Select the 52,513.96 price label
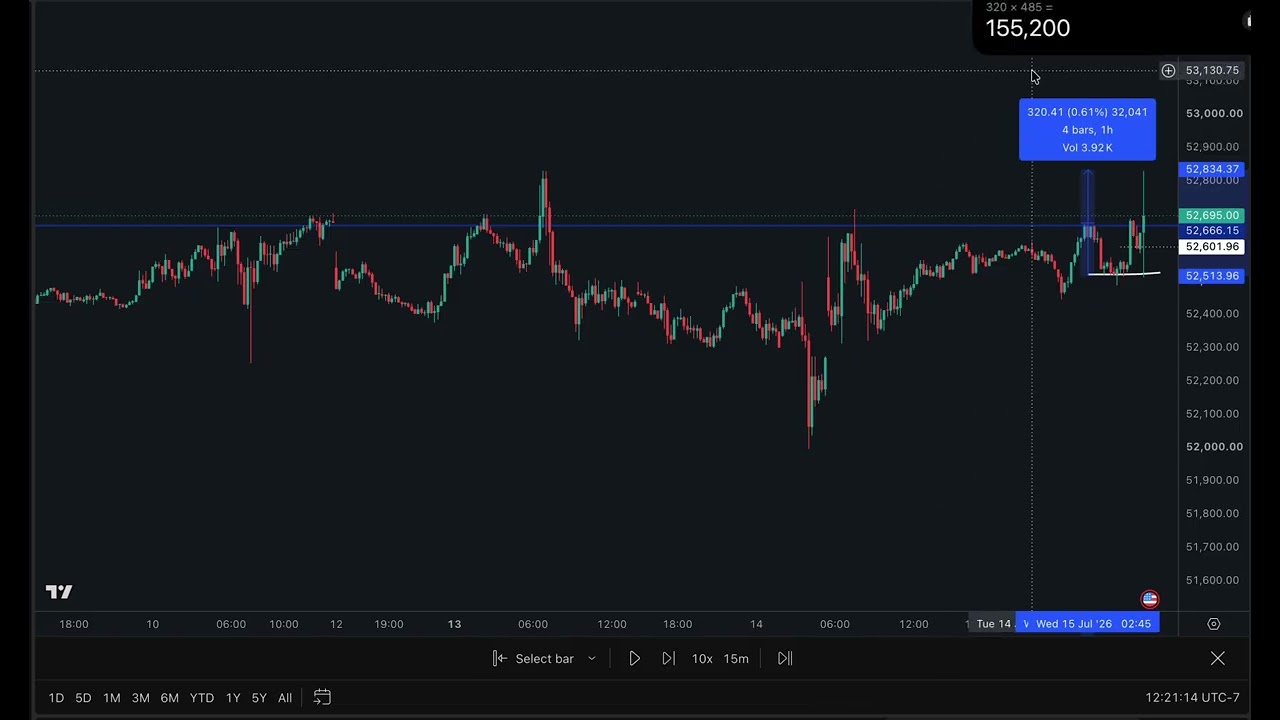 1212,276
